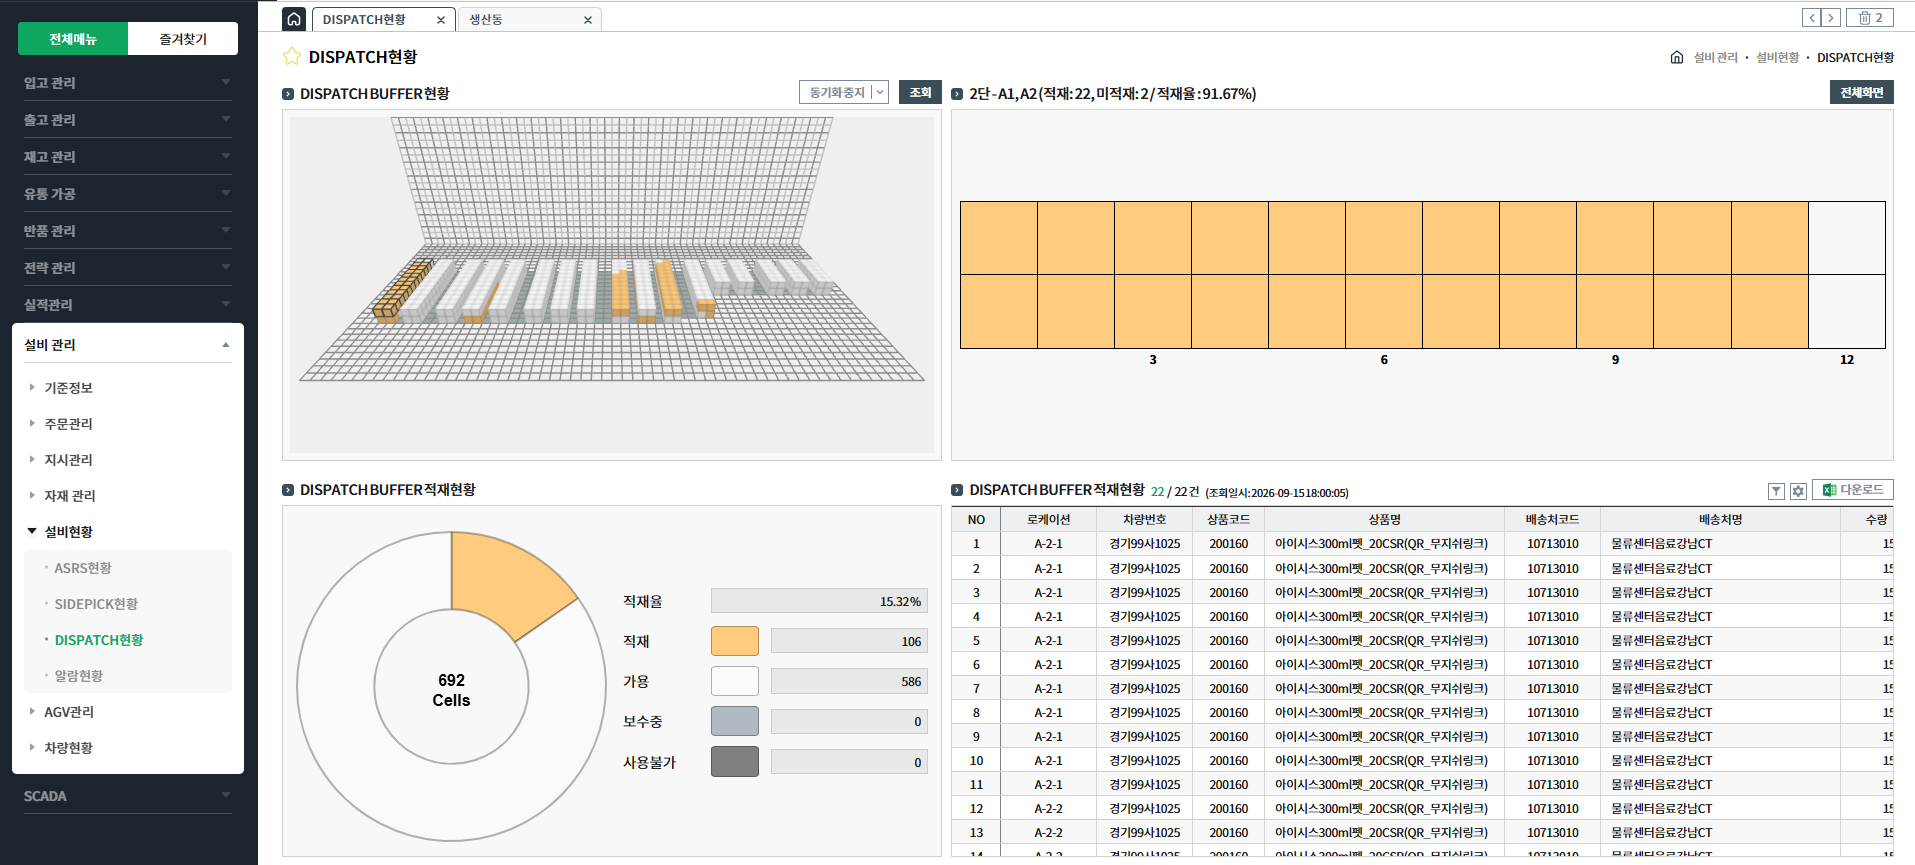Viewport: 1915px width, 865px height.
Task: Expand the 기준정보 tree item
Action: pyautogui.click(x=68, y=388)
